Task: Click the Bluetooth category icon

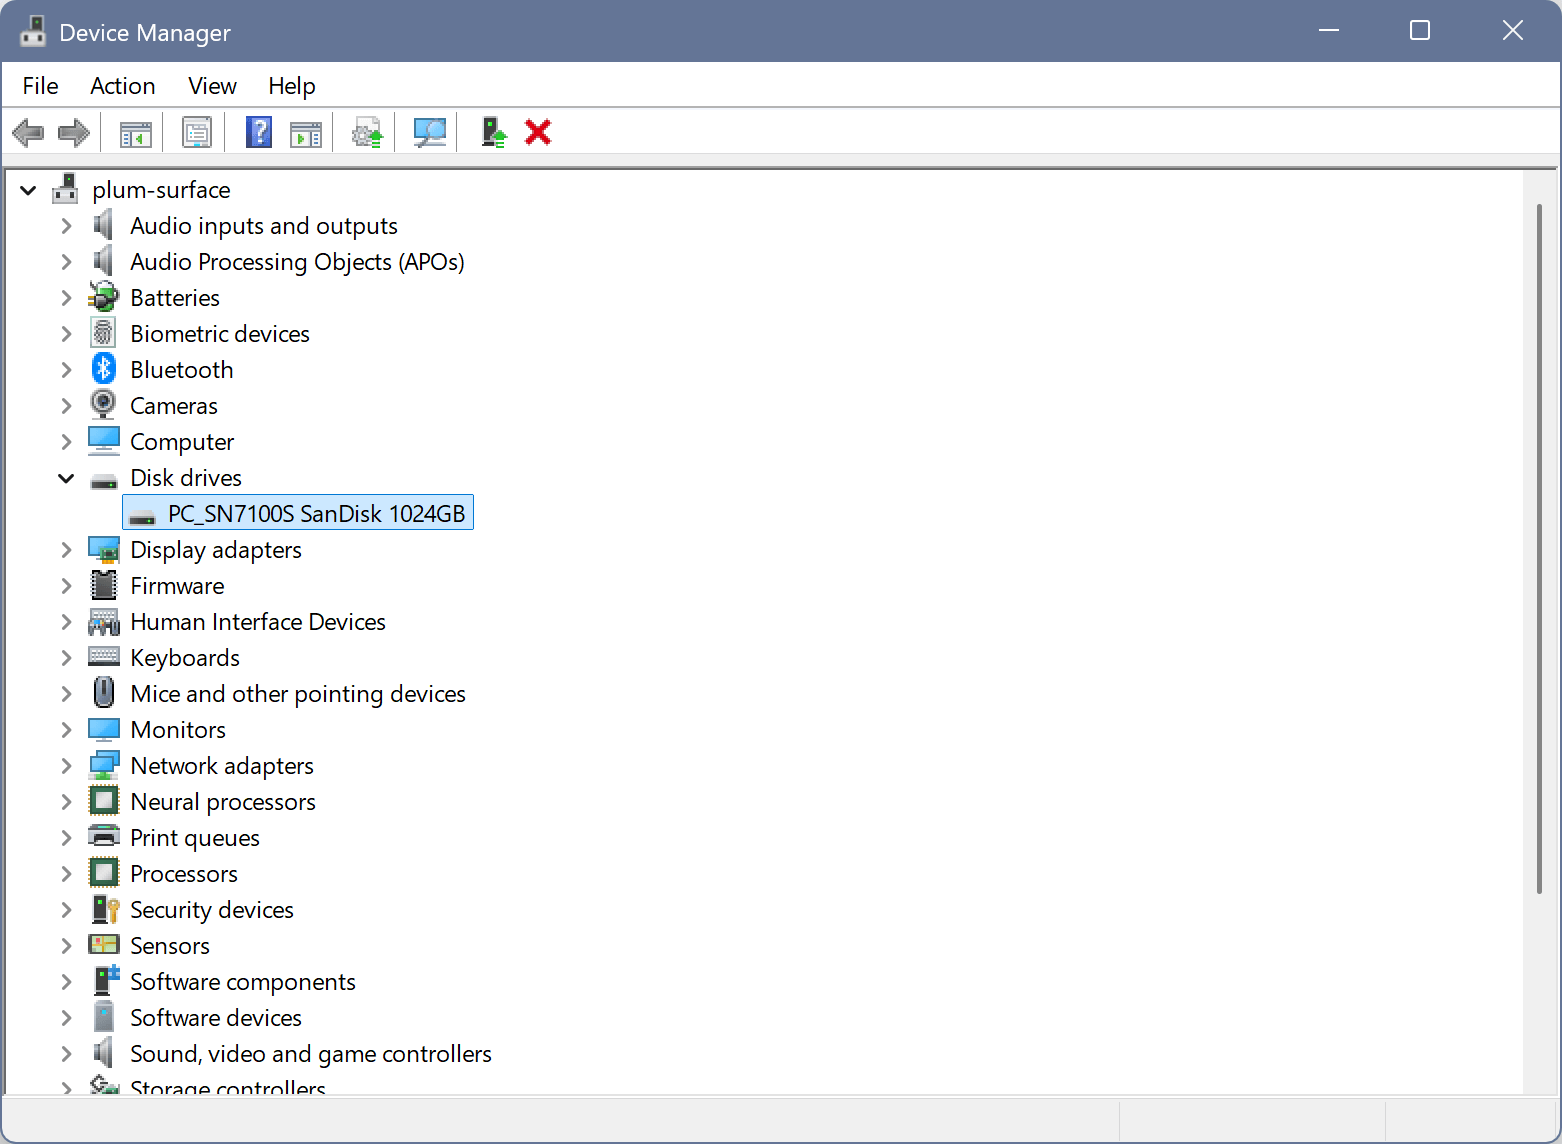Action: (x=104, y=369)
